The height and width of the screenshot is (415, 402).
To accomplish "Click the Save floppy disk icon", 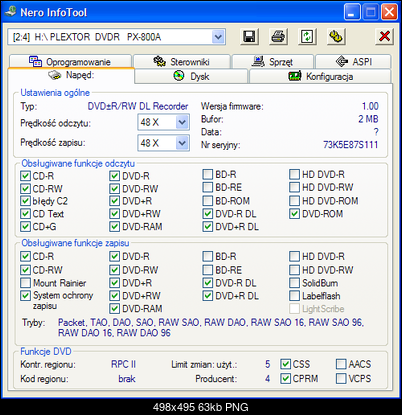I will (249, 37).
